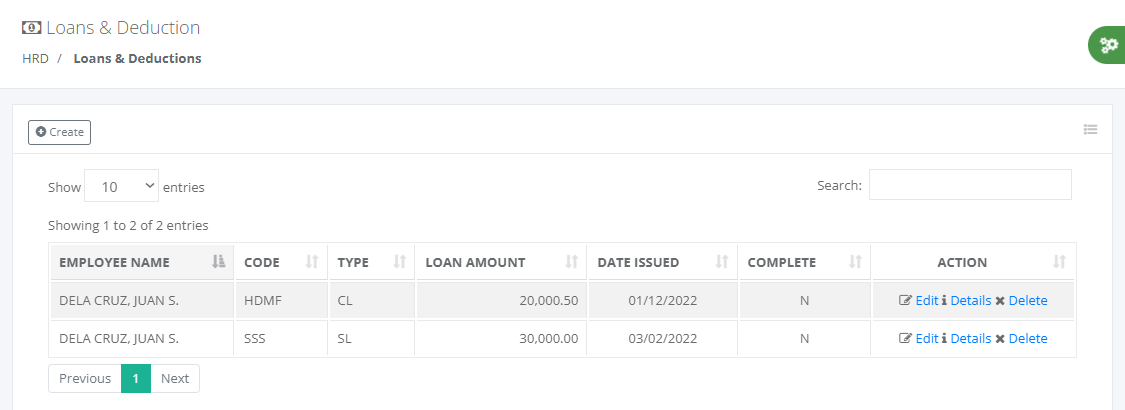Click the info icon in HDMF row
1125x410 pixels.
tap(944, 301)
